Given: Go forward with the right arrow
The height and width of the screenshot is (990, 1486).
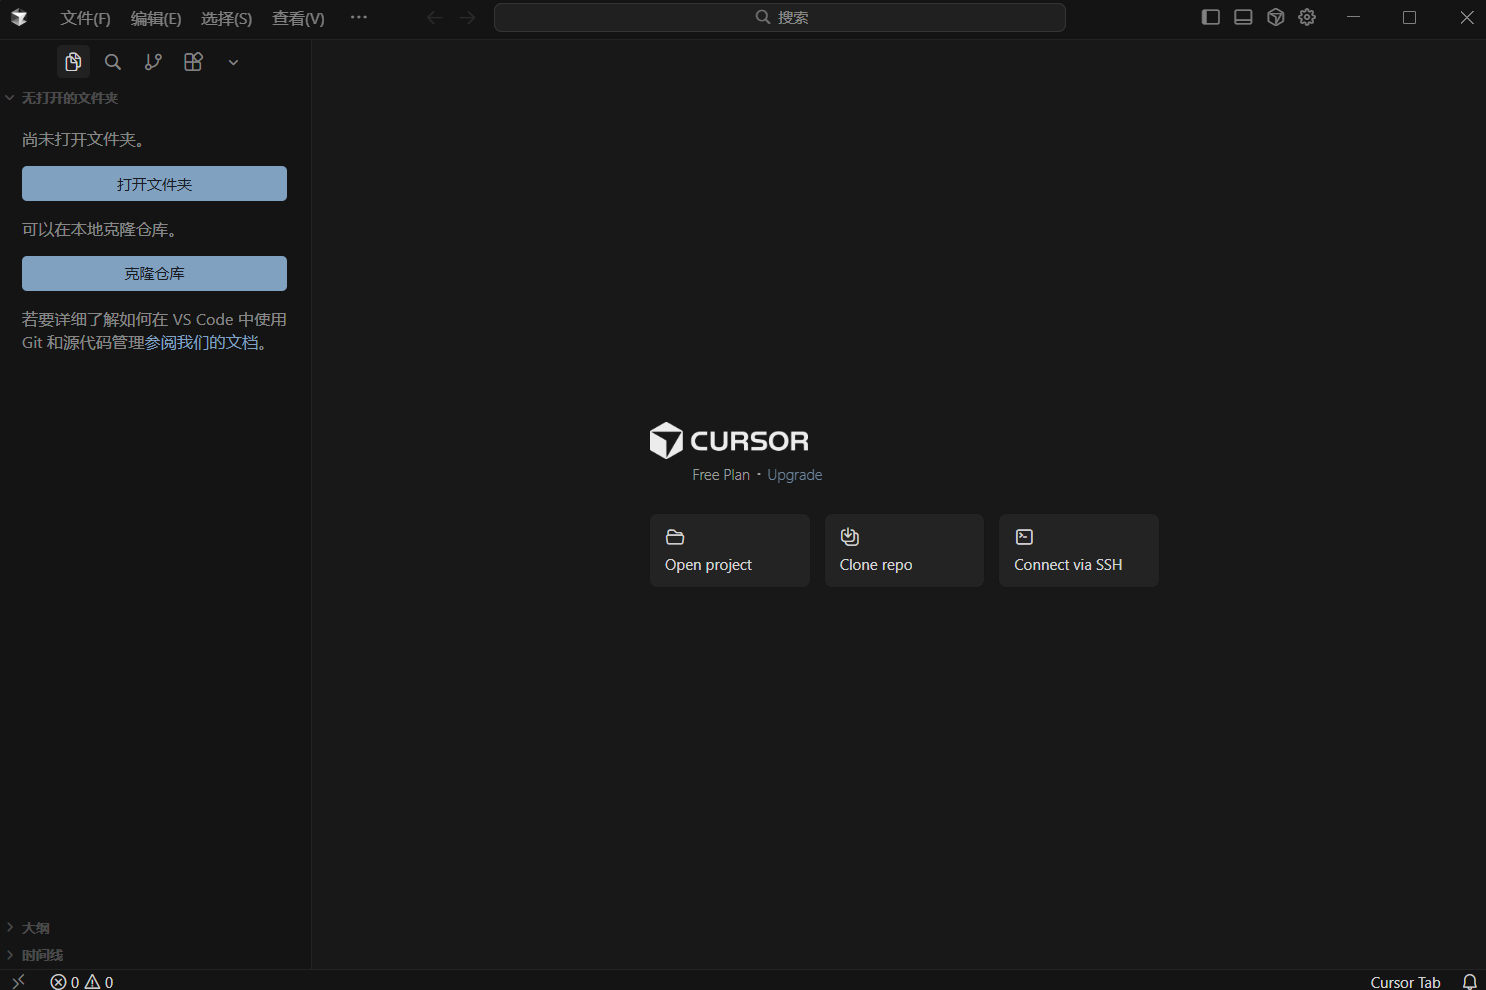Looking at the screenshot, I should tap(467, 17).
